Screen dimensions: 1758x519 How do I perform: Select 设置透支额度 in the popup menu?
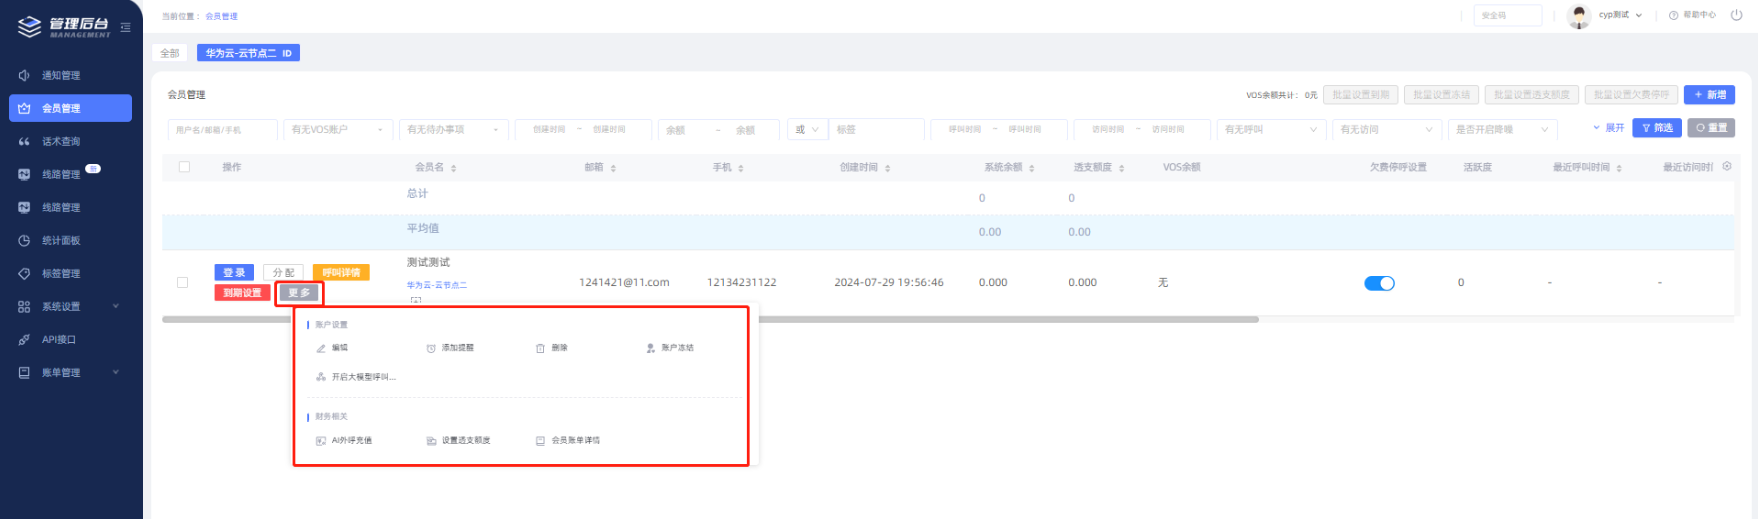tap(465, 440)
